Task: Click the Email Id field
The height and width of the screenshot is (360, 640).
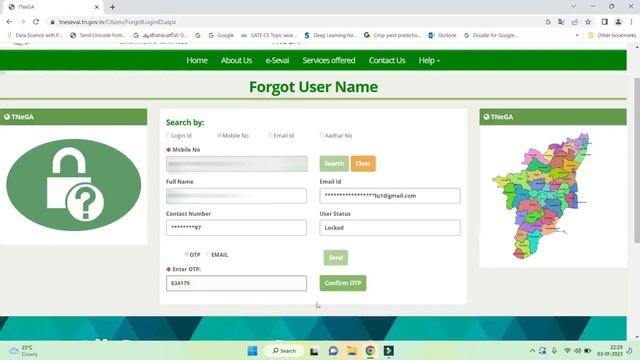Action: click(390, 196)
